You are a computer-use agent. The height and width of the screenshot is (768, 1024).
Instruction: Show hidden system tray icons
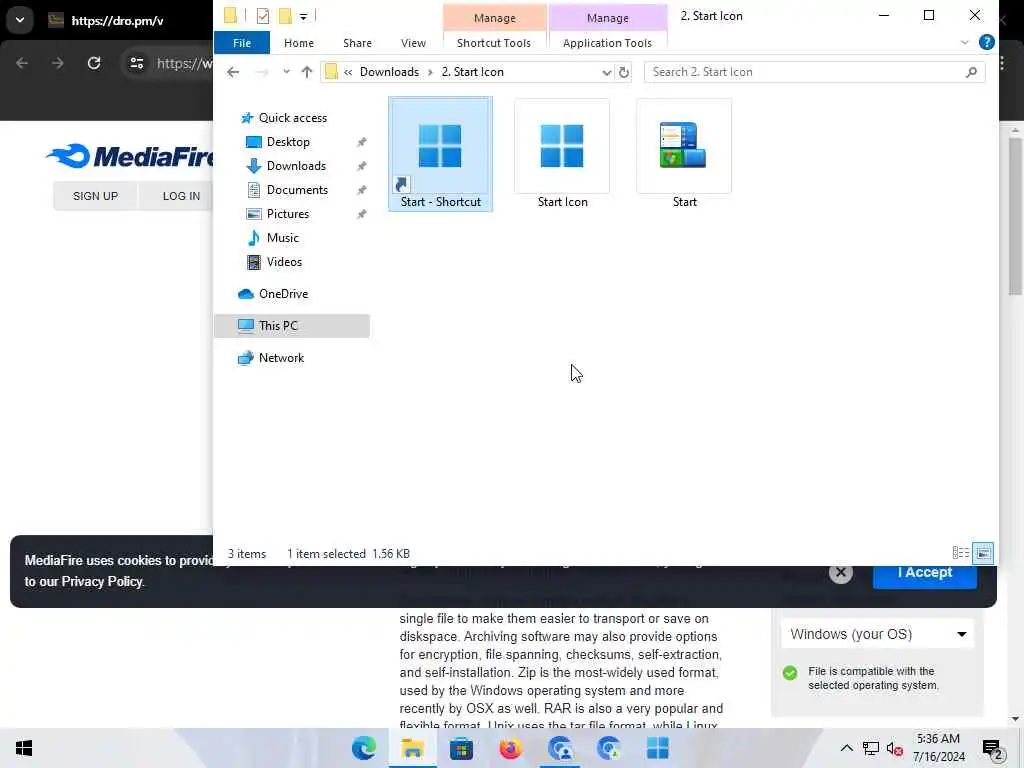(846, 748)
